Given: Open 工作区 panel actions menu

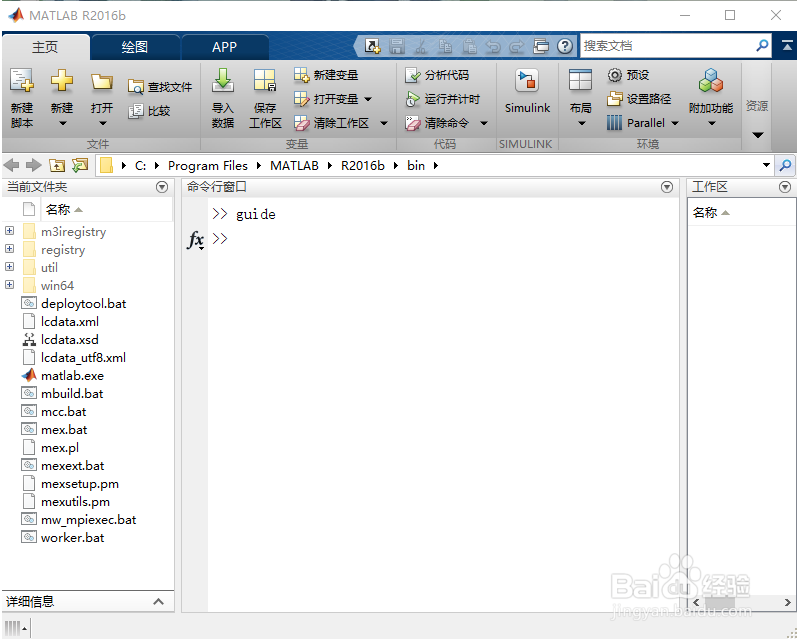Looking at the screenshot, I should [785, 187].
